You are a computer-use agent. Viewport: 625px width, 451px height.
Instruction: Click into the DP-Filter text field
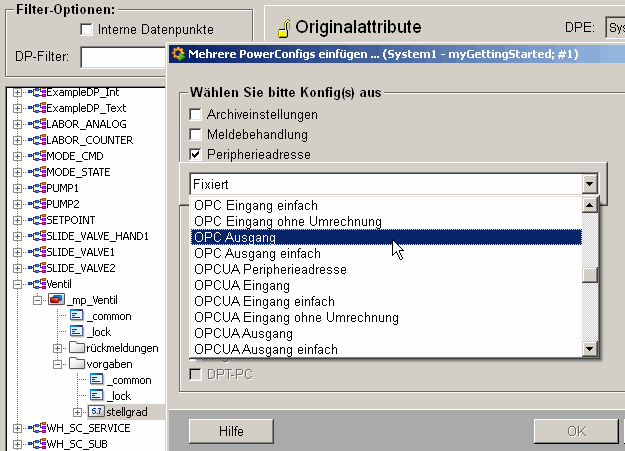click(118, 57)
